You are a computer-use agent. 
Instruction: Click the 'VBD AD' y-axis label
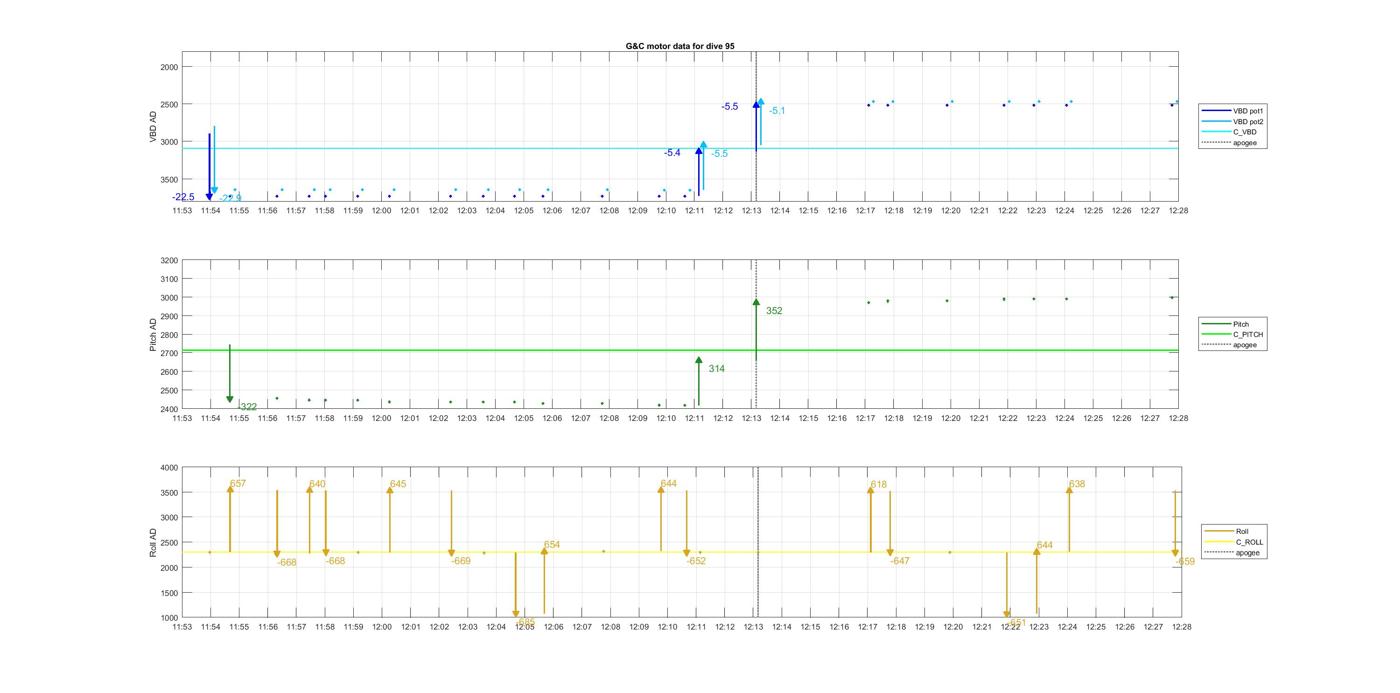(x=154, y=127)
